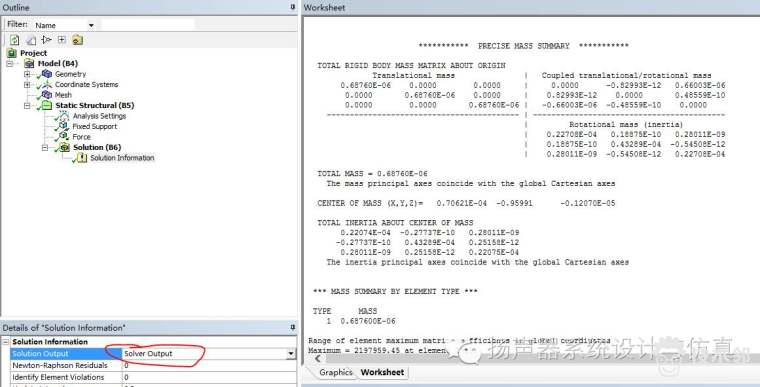Image resolution: width=760 pixels, height=387 pixels.
Task: Click the Project node icon
Action: 12,53
